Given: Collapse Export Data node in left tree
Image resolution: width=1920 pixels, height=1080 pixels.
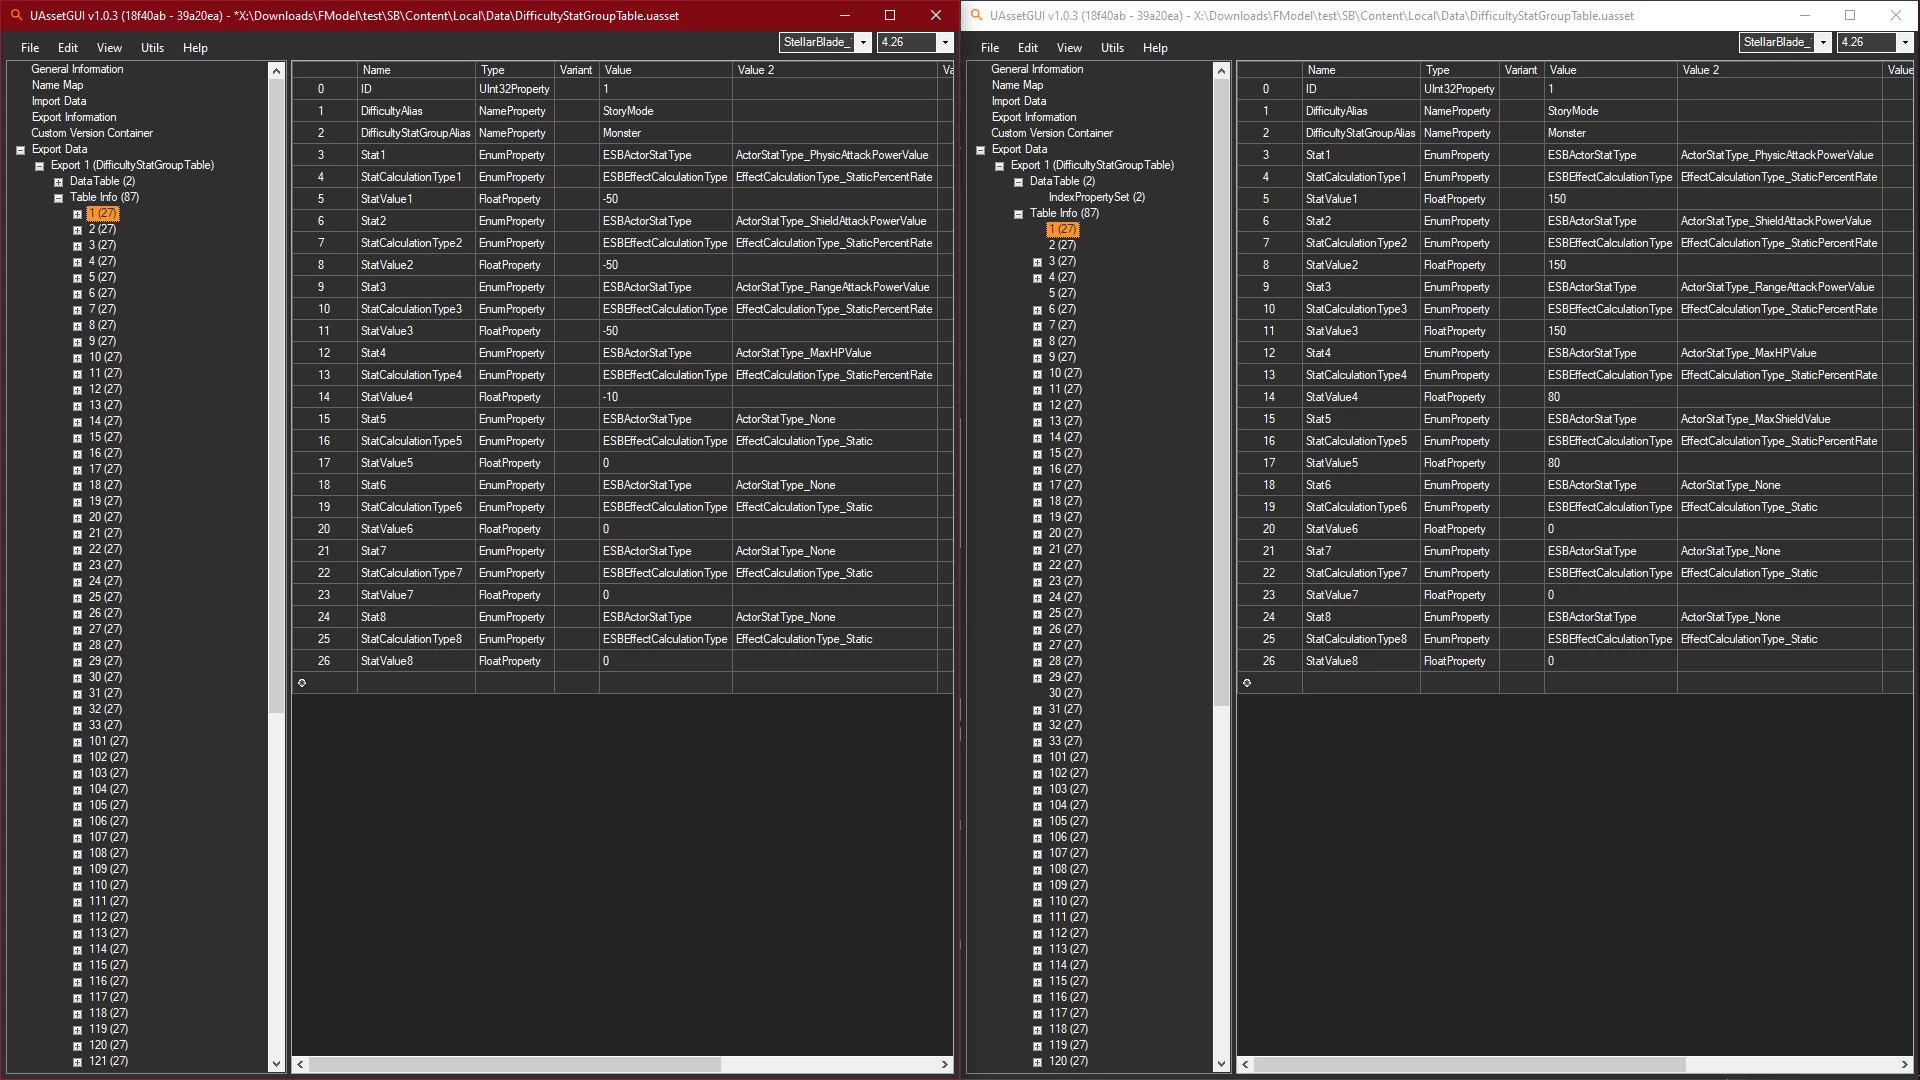Looking at the screenshot, I should point(20,150).
